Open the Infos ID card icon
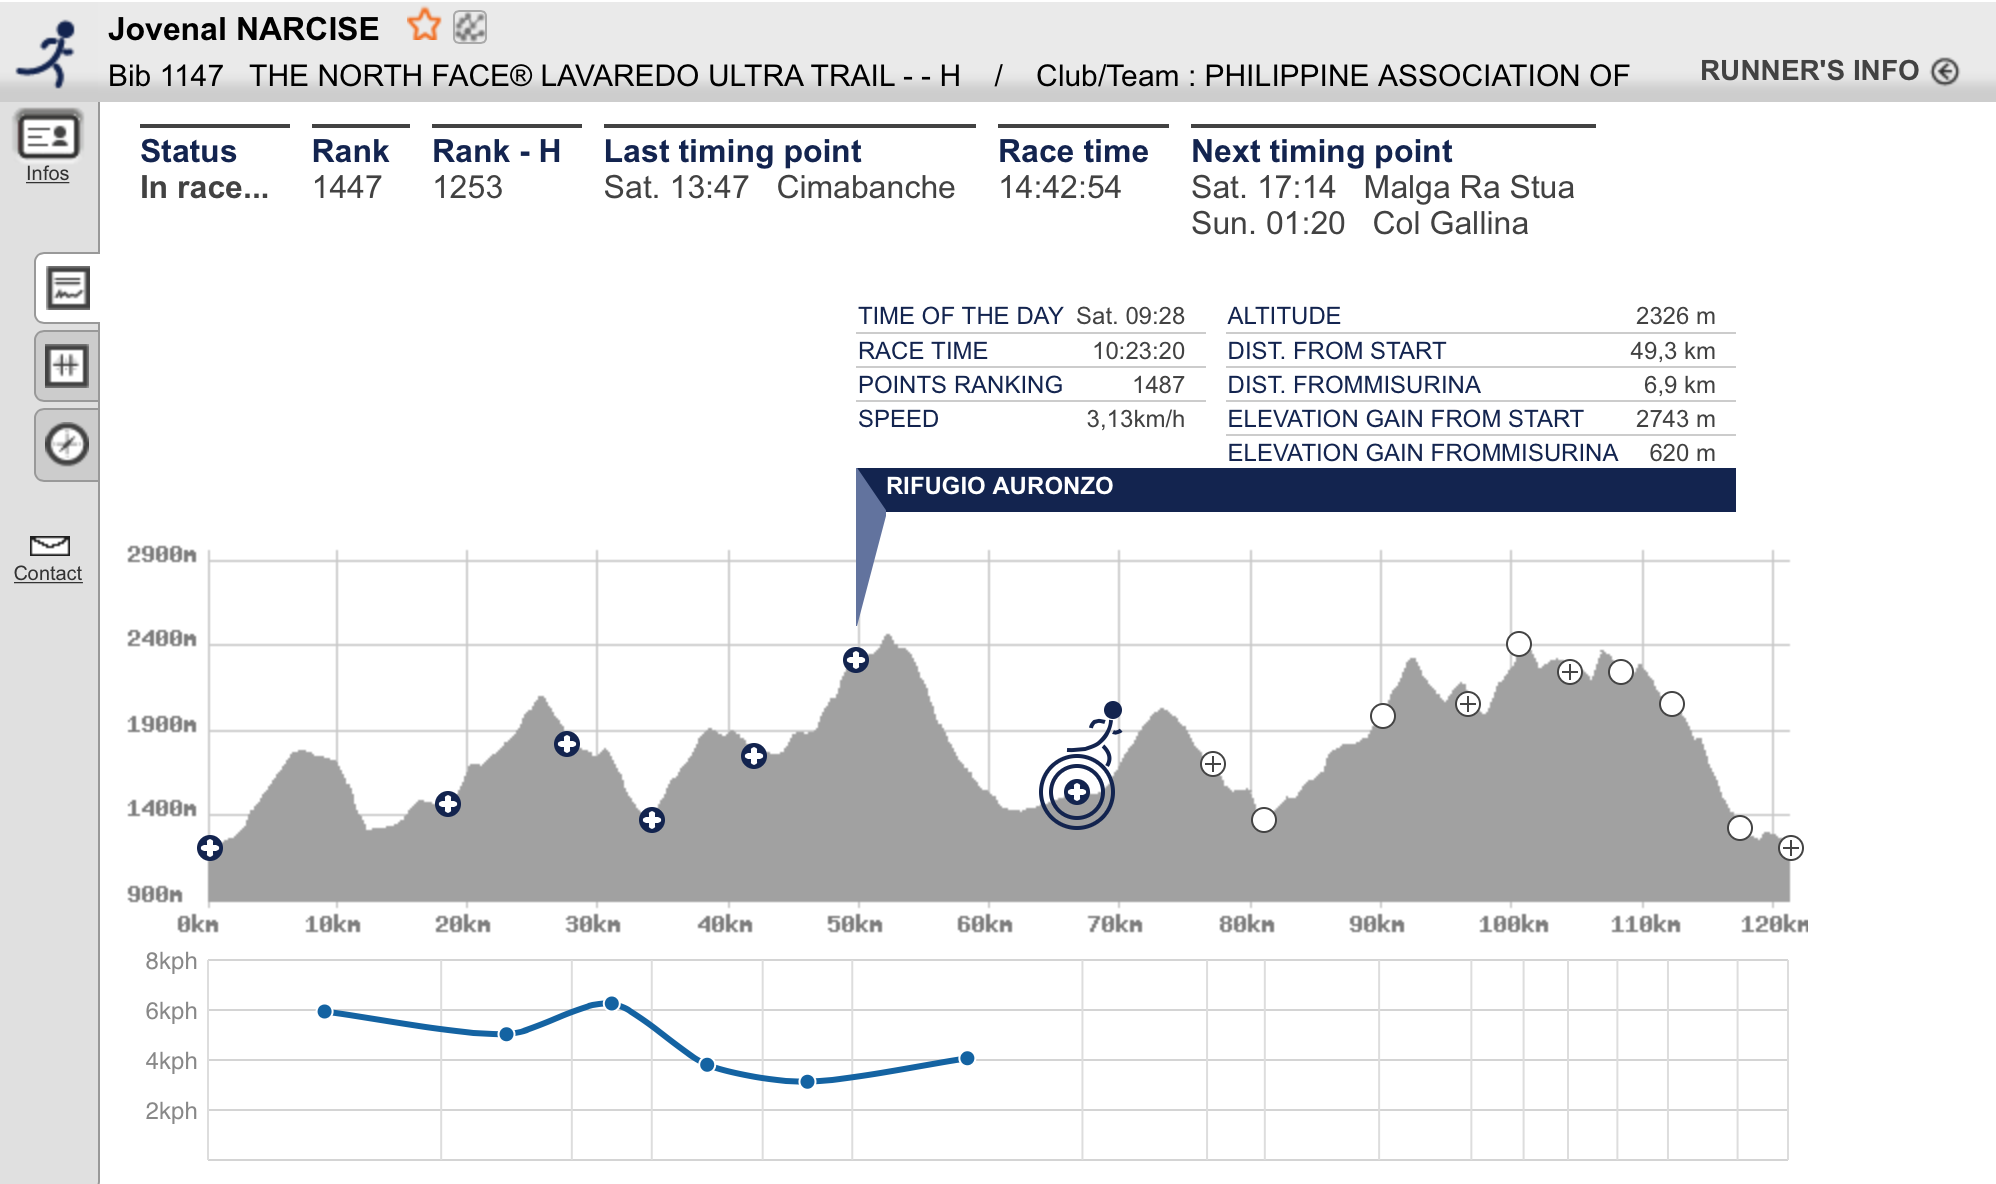This screenshot has height=1184, width=1996. 48,136
